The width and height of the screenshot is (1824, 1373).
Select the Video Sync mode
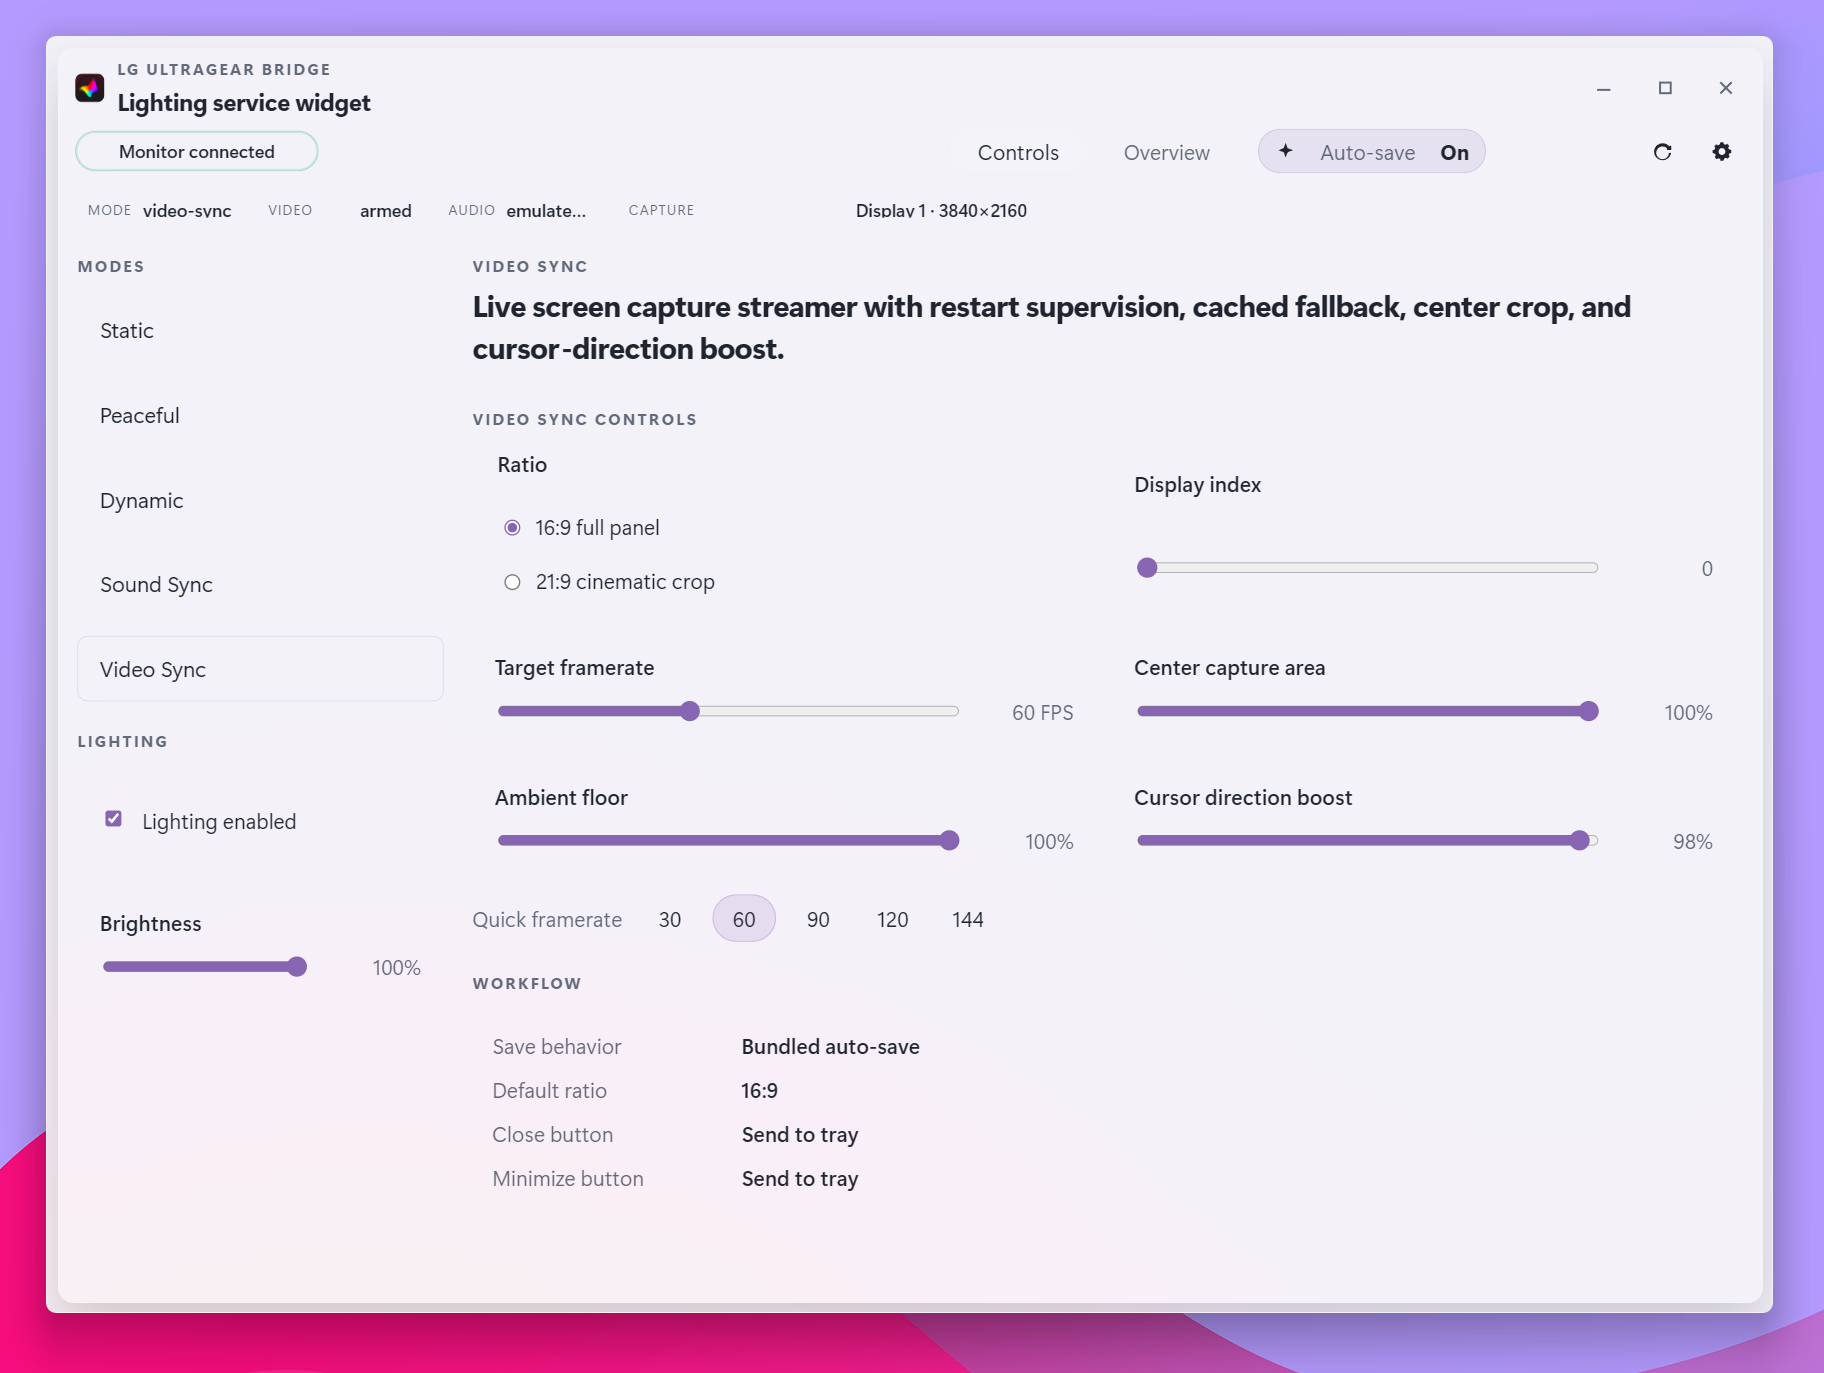tap(260, 669)
